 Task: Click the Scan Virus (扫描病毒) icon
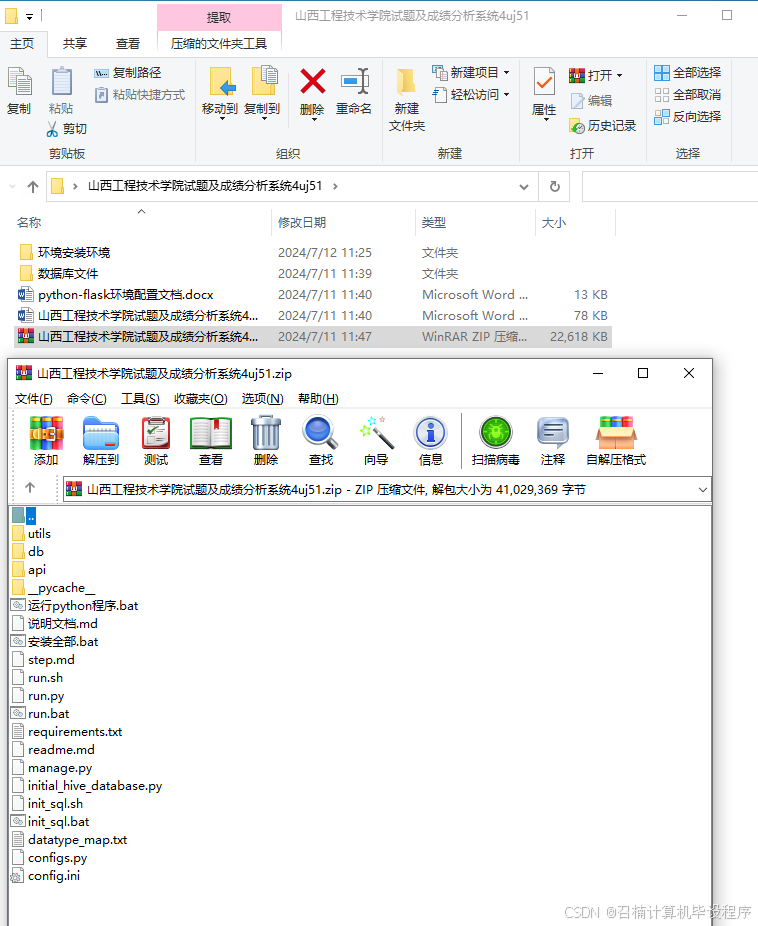495,441
